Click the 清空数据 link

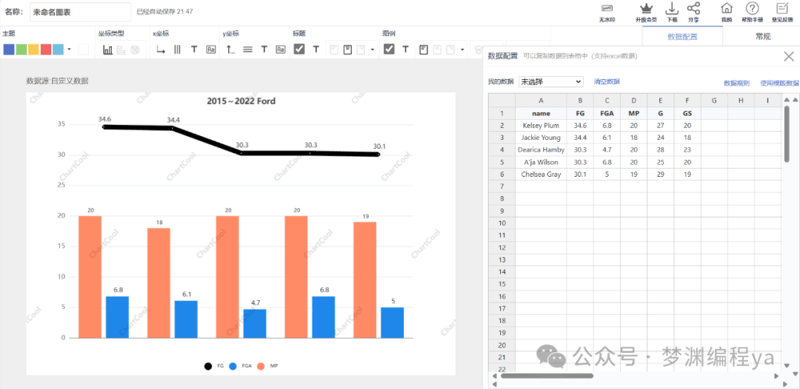pos(607,82)
